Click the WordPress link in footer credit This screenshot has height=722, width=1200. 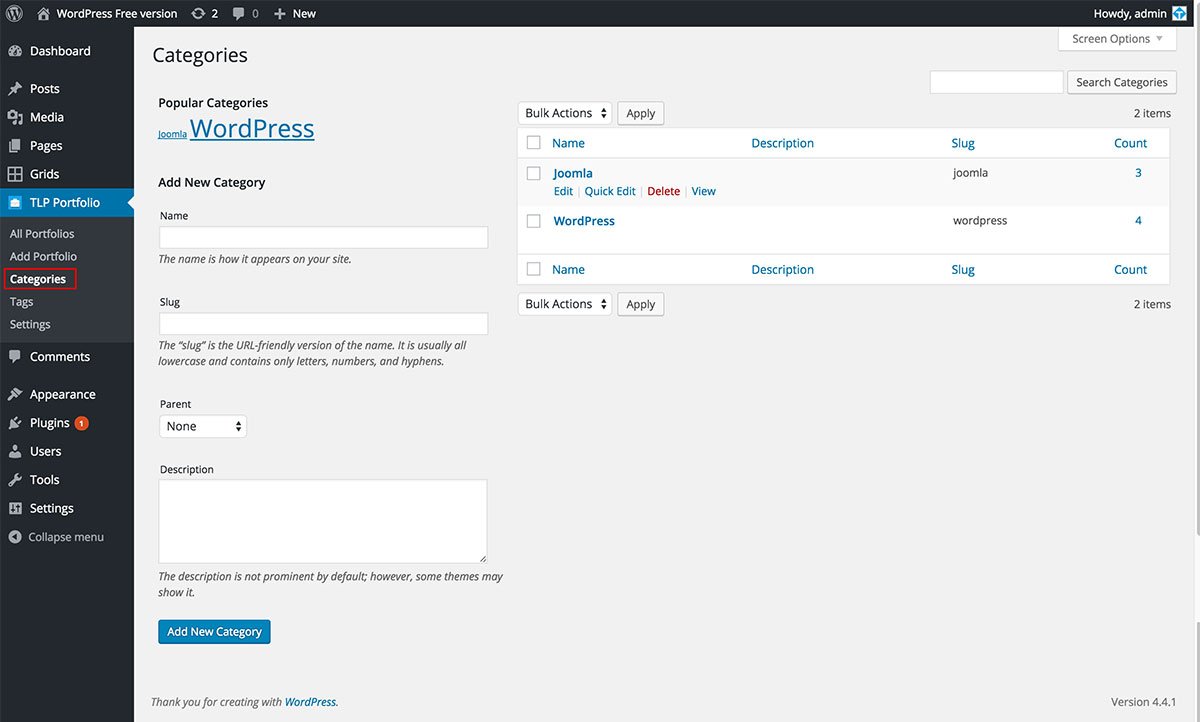click(x=310, y=702)
